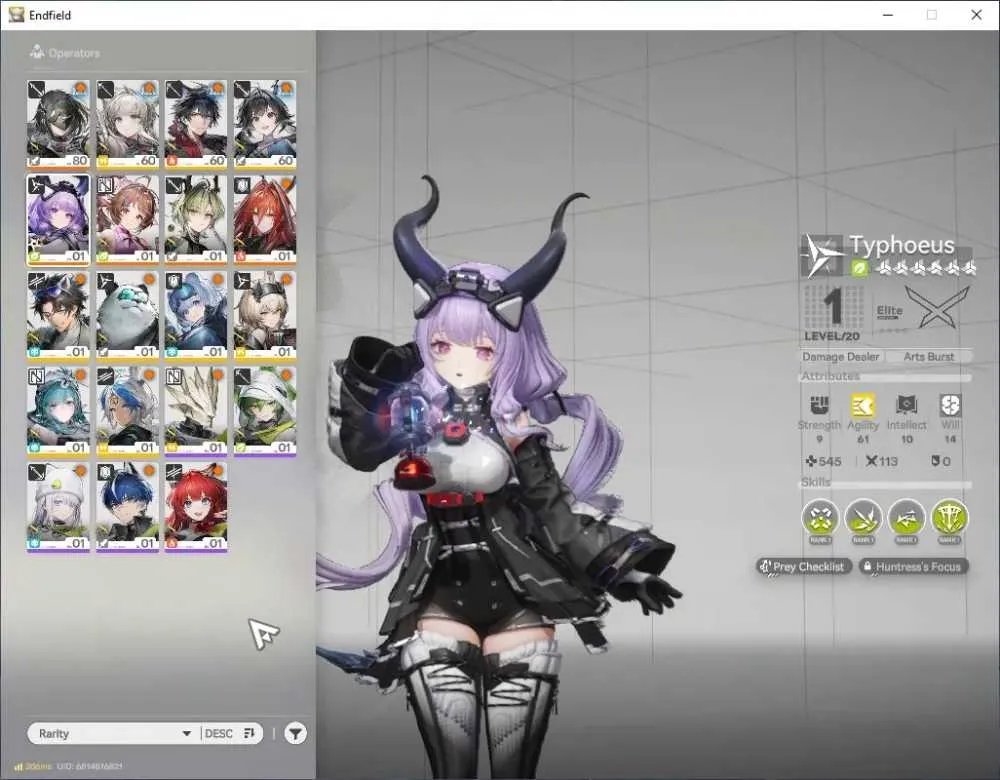Select the panda operator portrait

coord(128,316)
